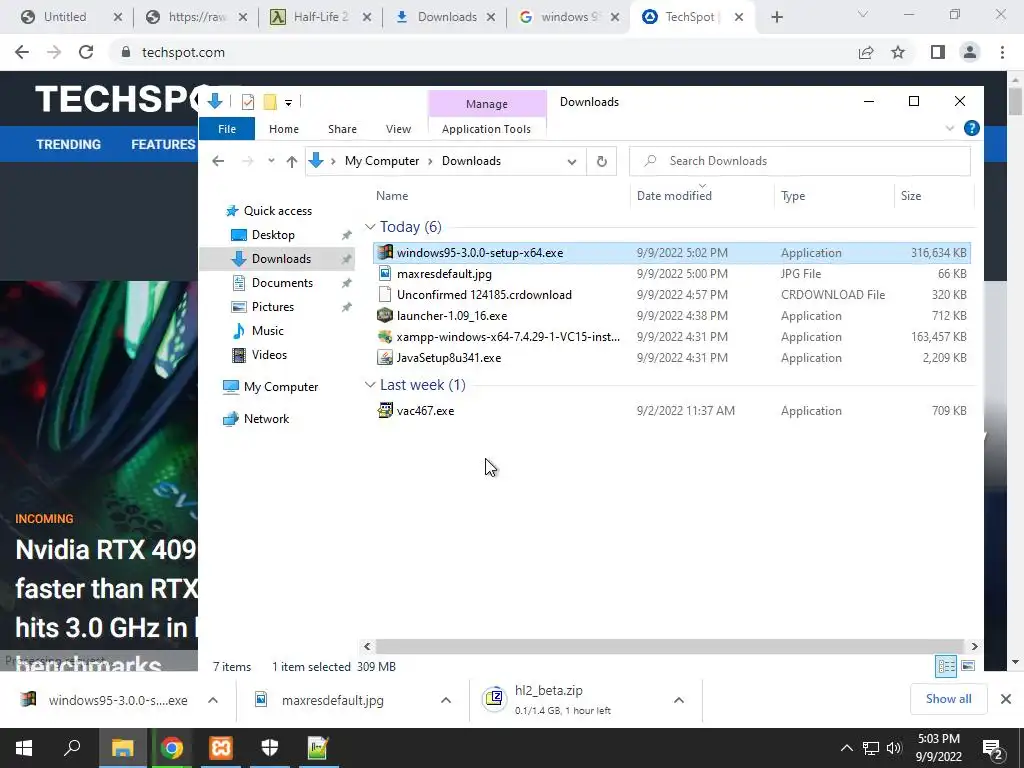The width and height of the screenshot is (1024, 768).
Task: Select maxresdefault.jpg in file list
Action: (444, 274)
